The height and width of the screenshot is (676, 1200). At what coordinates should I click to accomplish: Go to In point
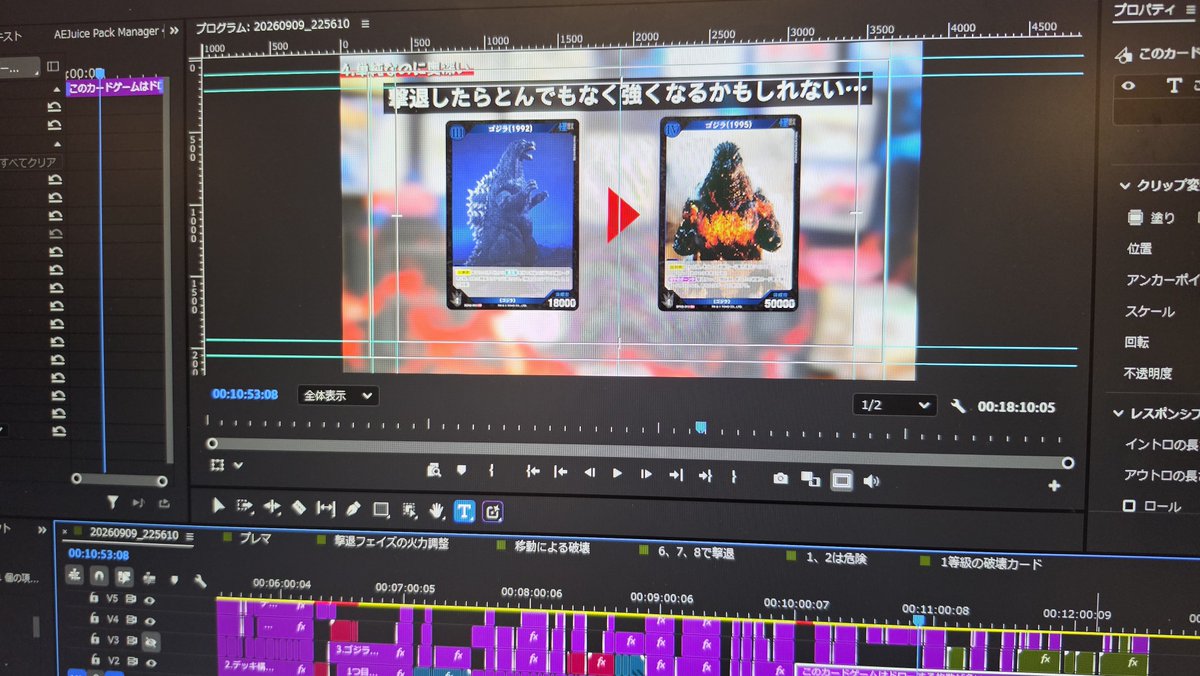(x=533, y=472)
